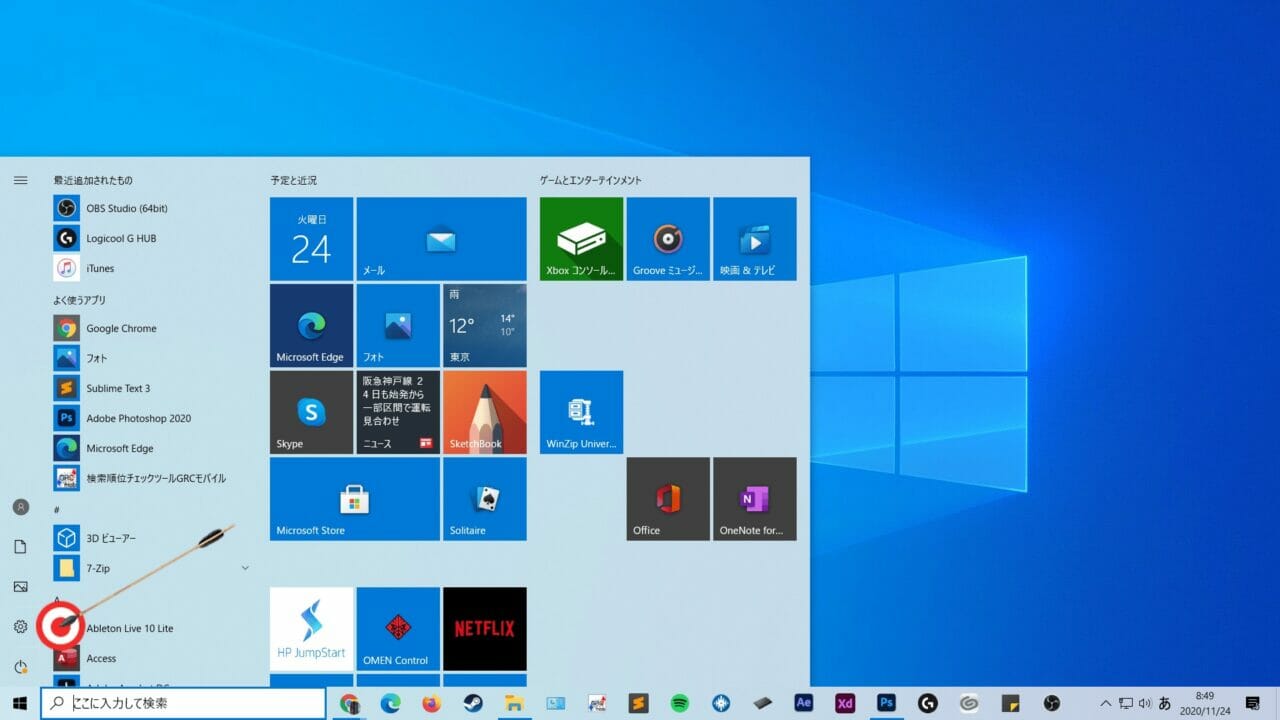1280x720 pixels.
Task: Launch the NETFLIX tile
Action: point(485,628)
